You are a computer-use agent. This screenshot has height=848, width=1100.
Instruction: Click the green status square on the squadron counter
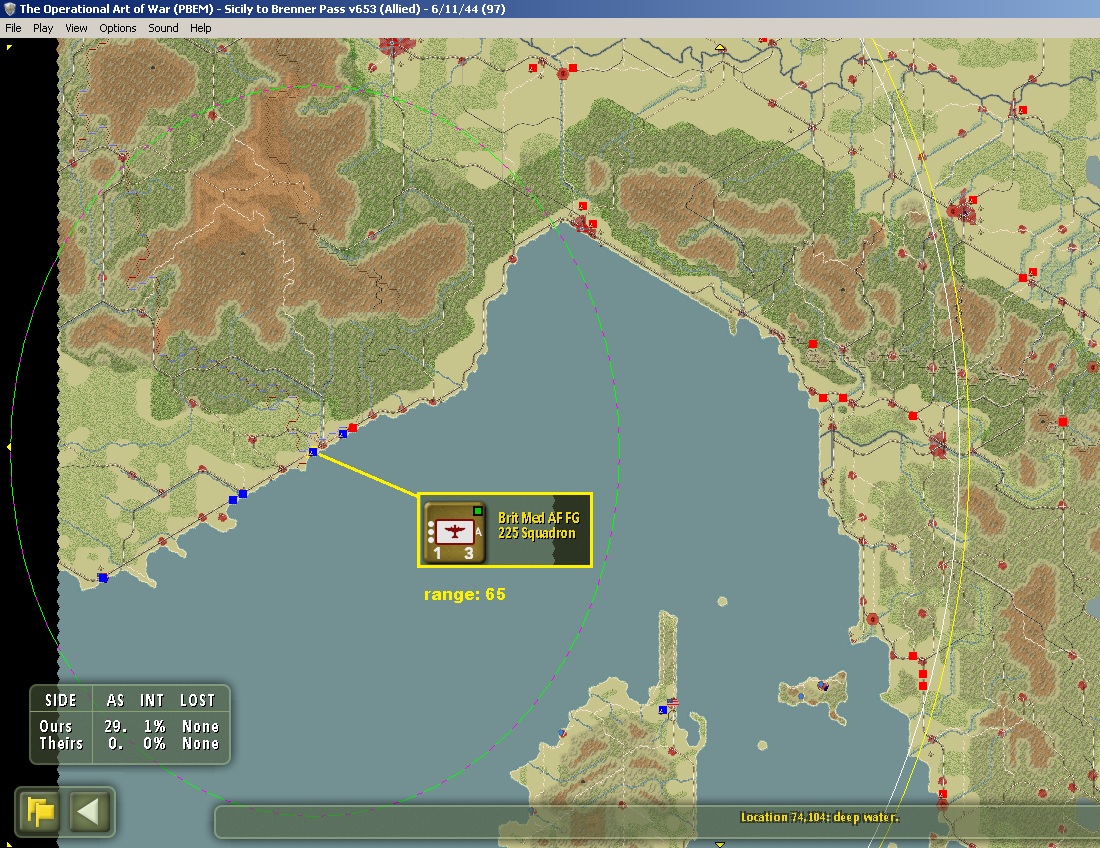click(478, 511)
